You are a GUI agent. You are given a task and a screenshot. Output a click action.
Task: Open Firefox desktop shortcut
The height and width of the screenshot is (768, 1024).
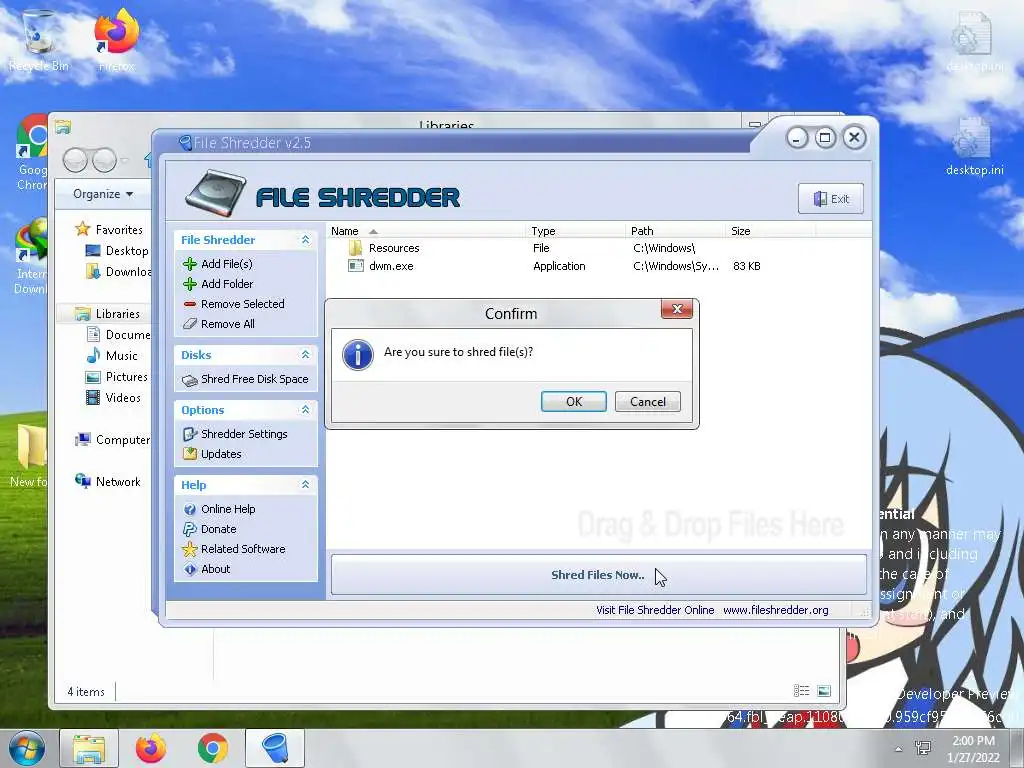(x=116, y=40)
